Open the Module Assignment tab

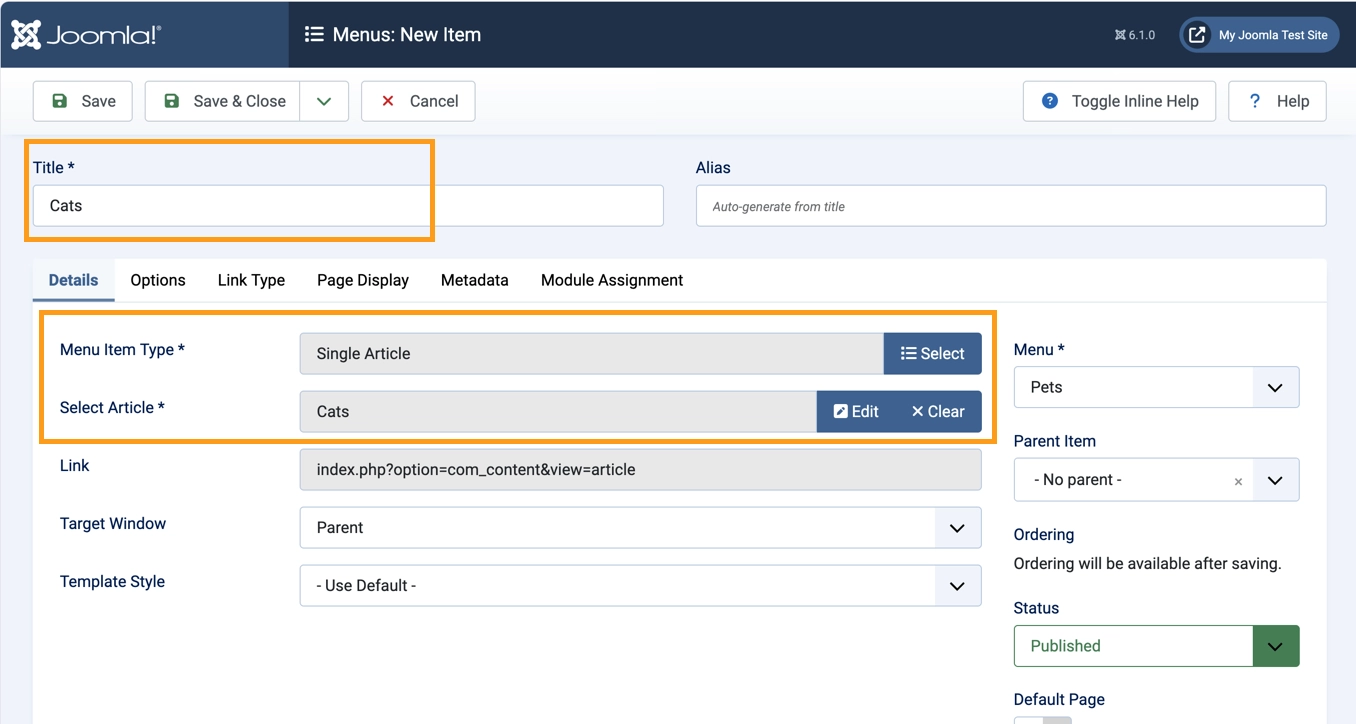click(612, 280)
